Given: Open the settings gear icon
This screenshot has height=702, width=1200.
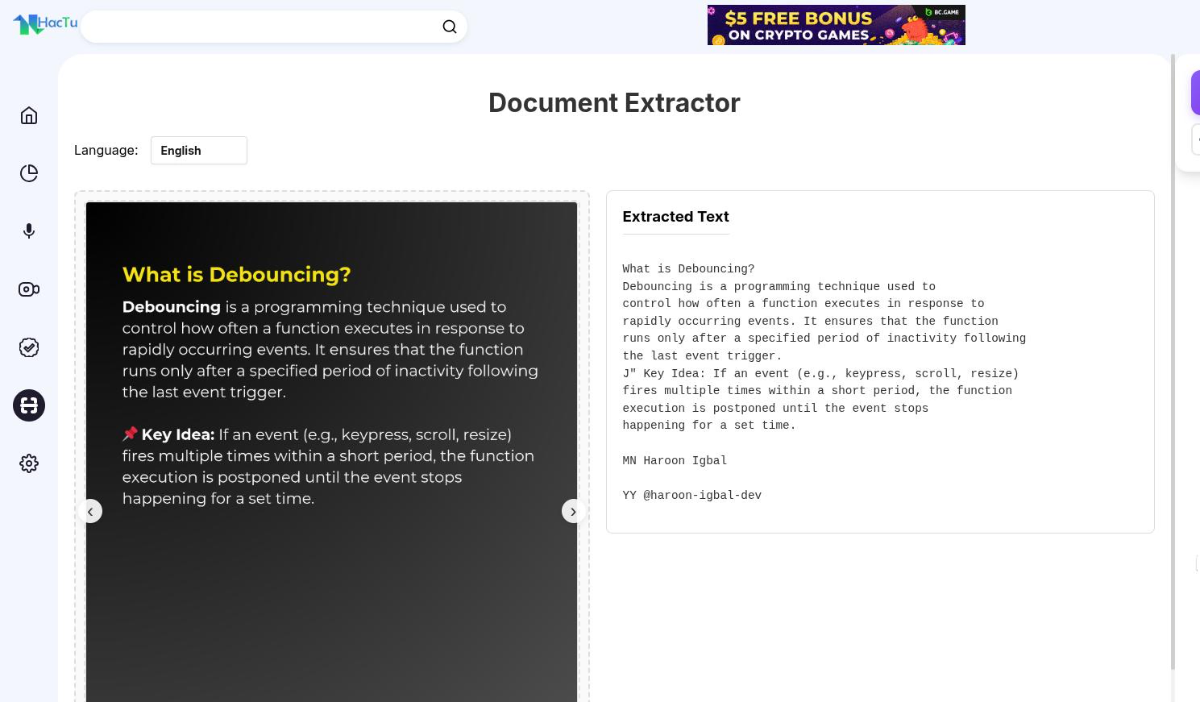Looking at the screenshot, I should (x=29, y=463).
